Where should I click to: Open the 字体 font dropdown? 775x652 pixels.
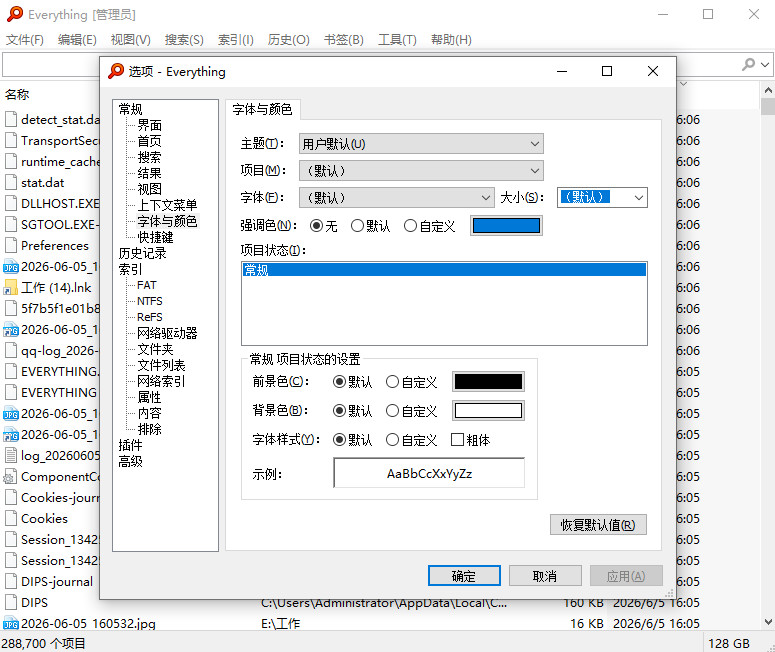coord(396,198)
